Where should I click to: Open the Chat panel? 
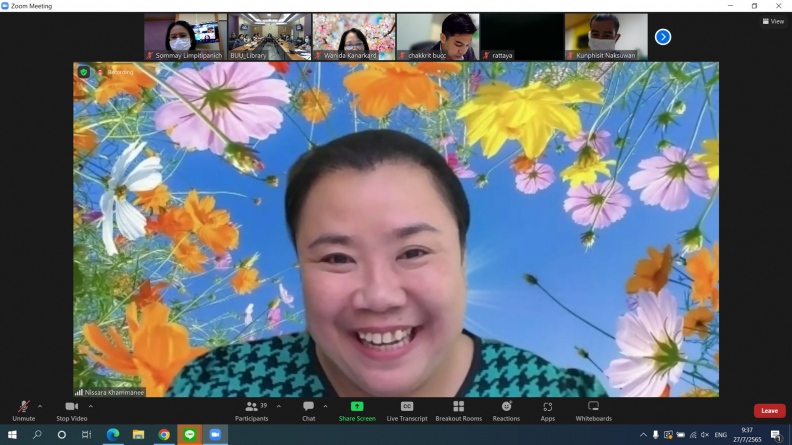tap(308, 409)
